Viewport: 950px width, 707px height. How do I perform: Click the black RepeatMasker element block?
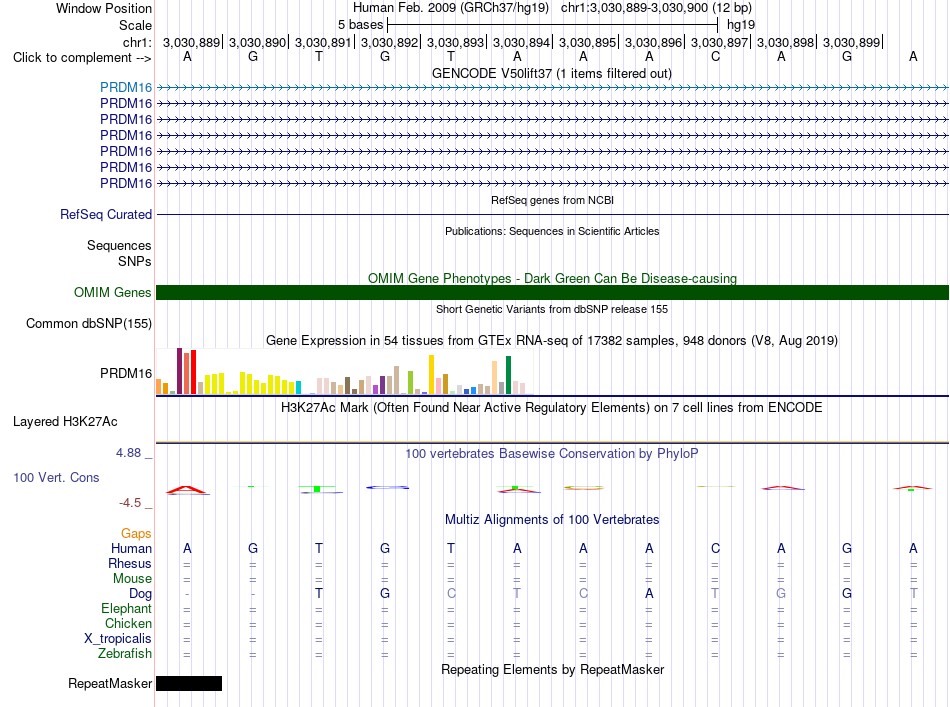[189, 683]
